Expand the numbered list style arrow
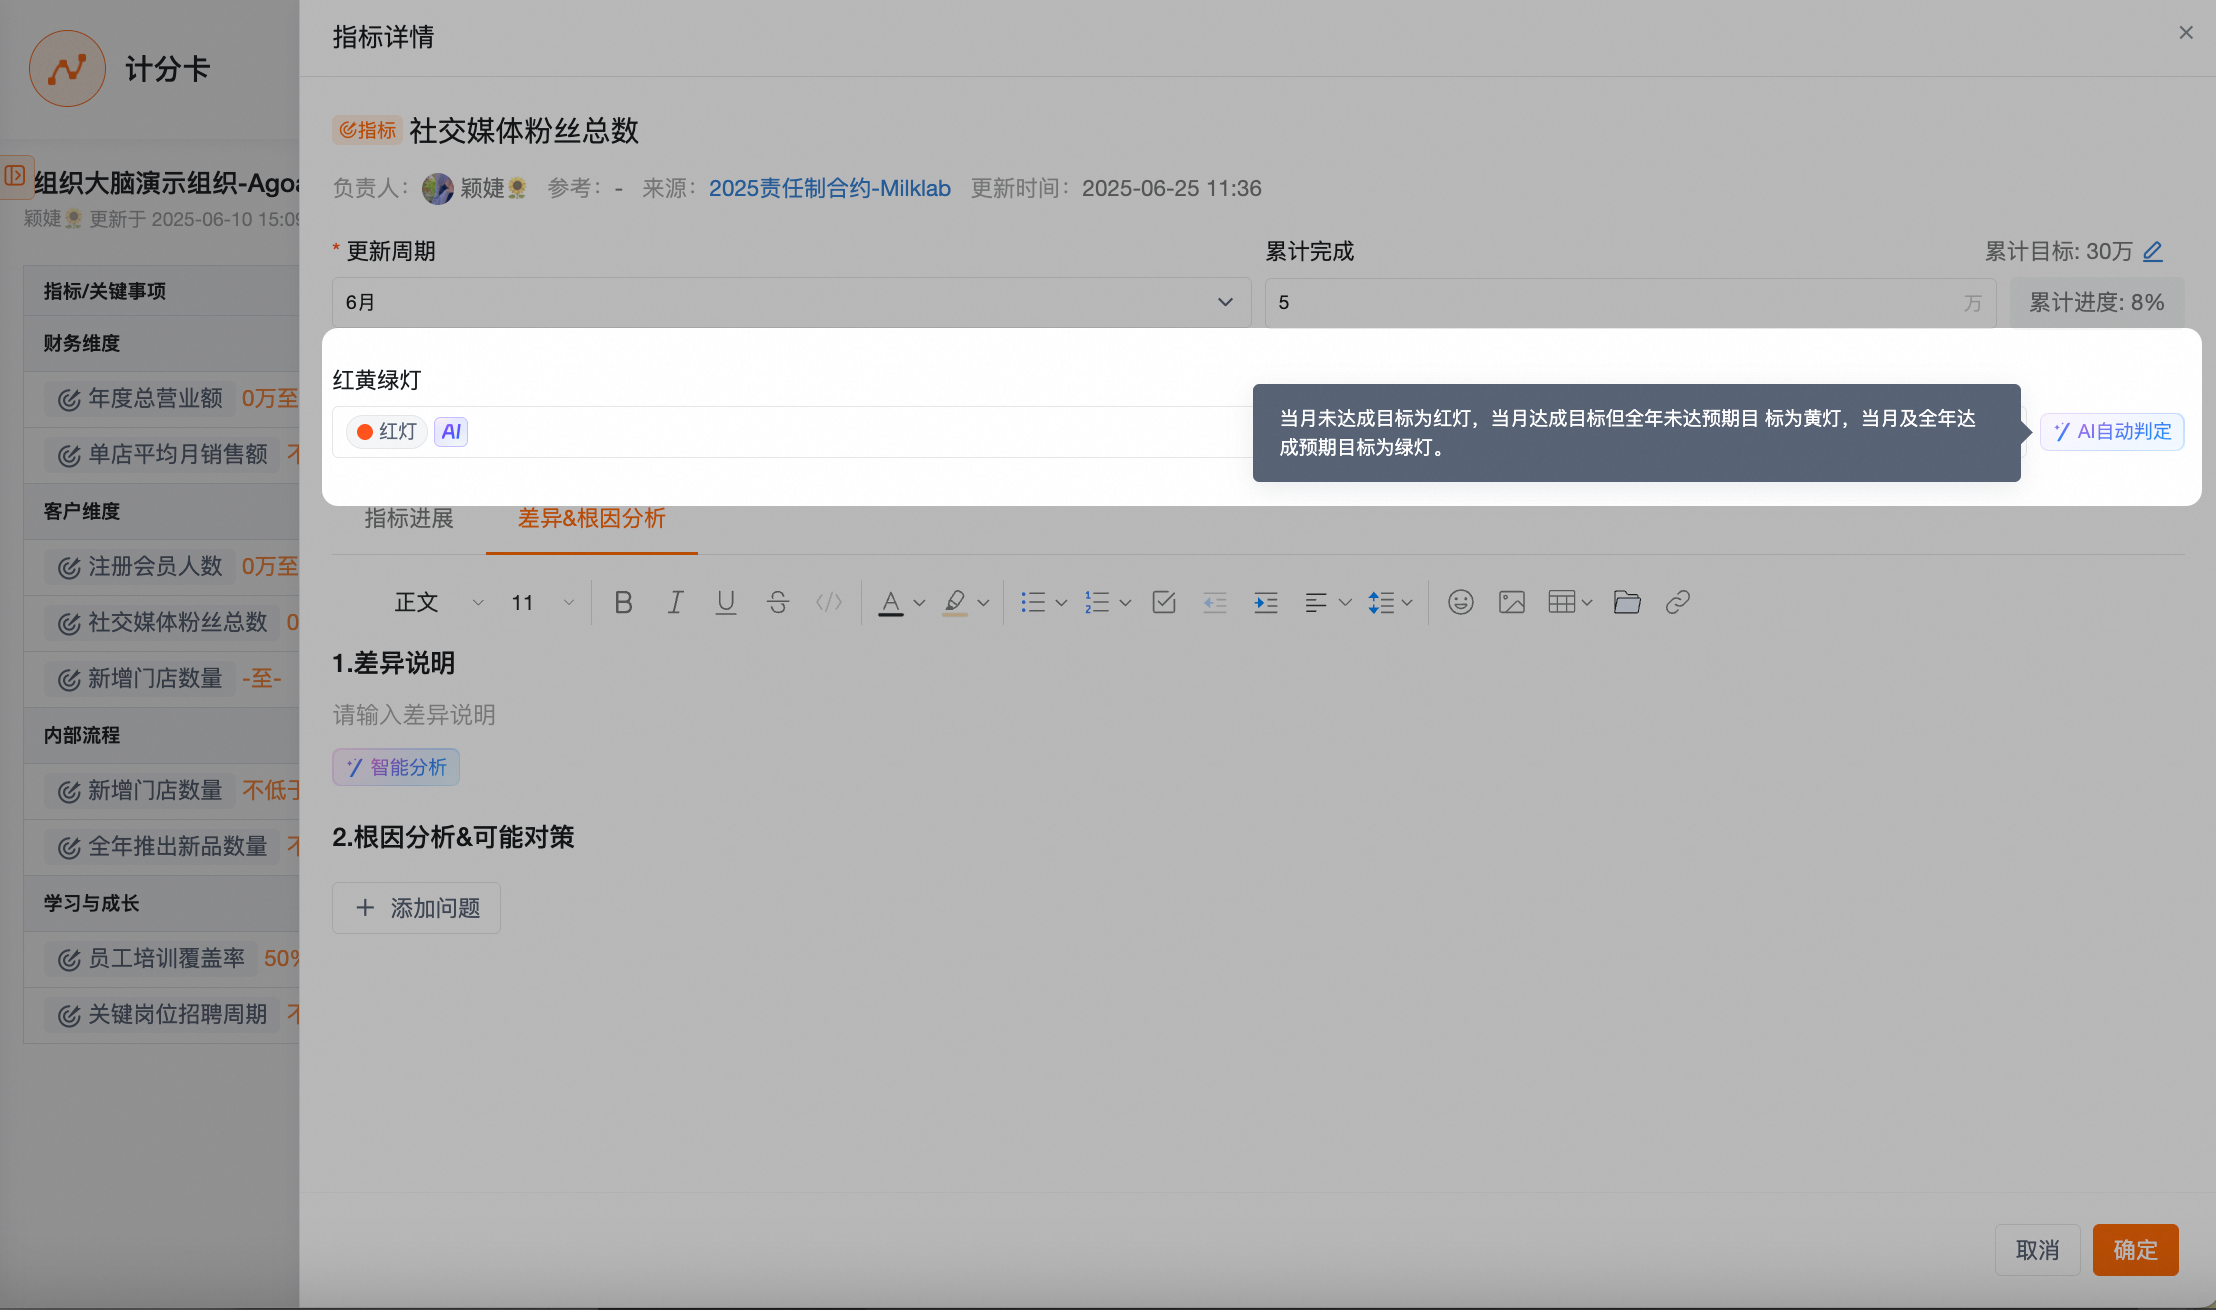 point(1125,603)
